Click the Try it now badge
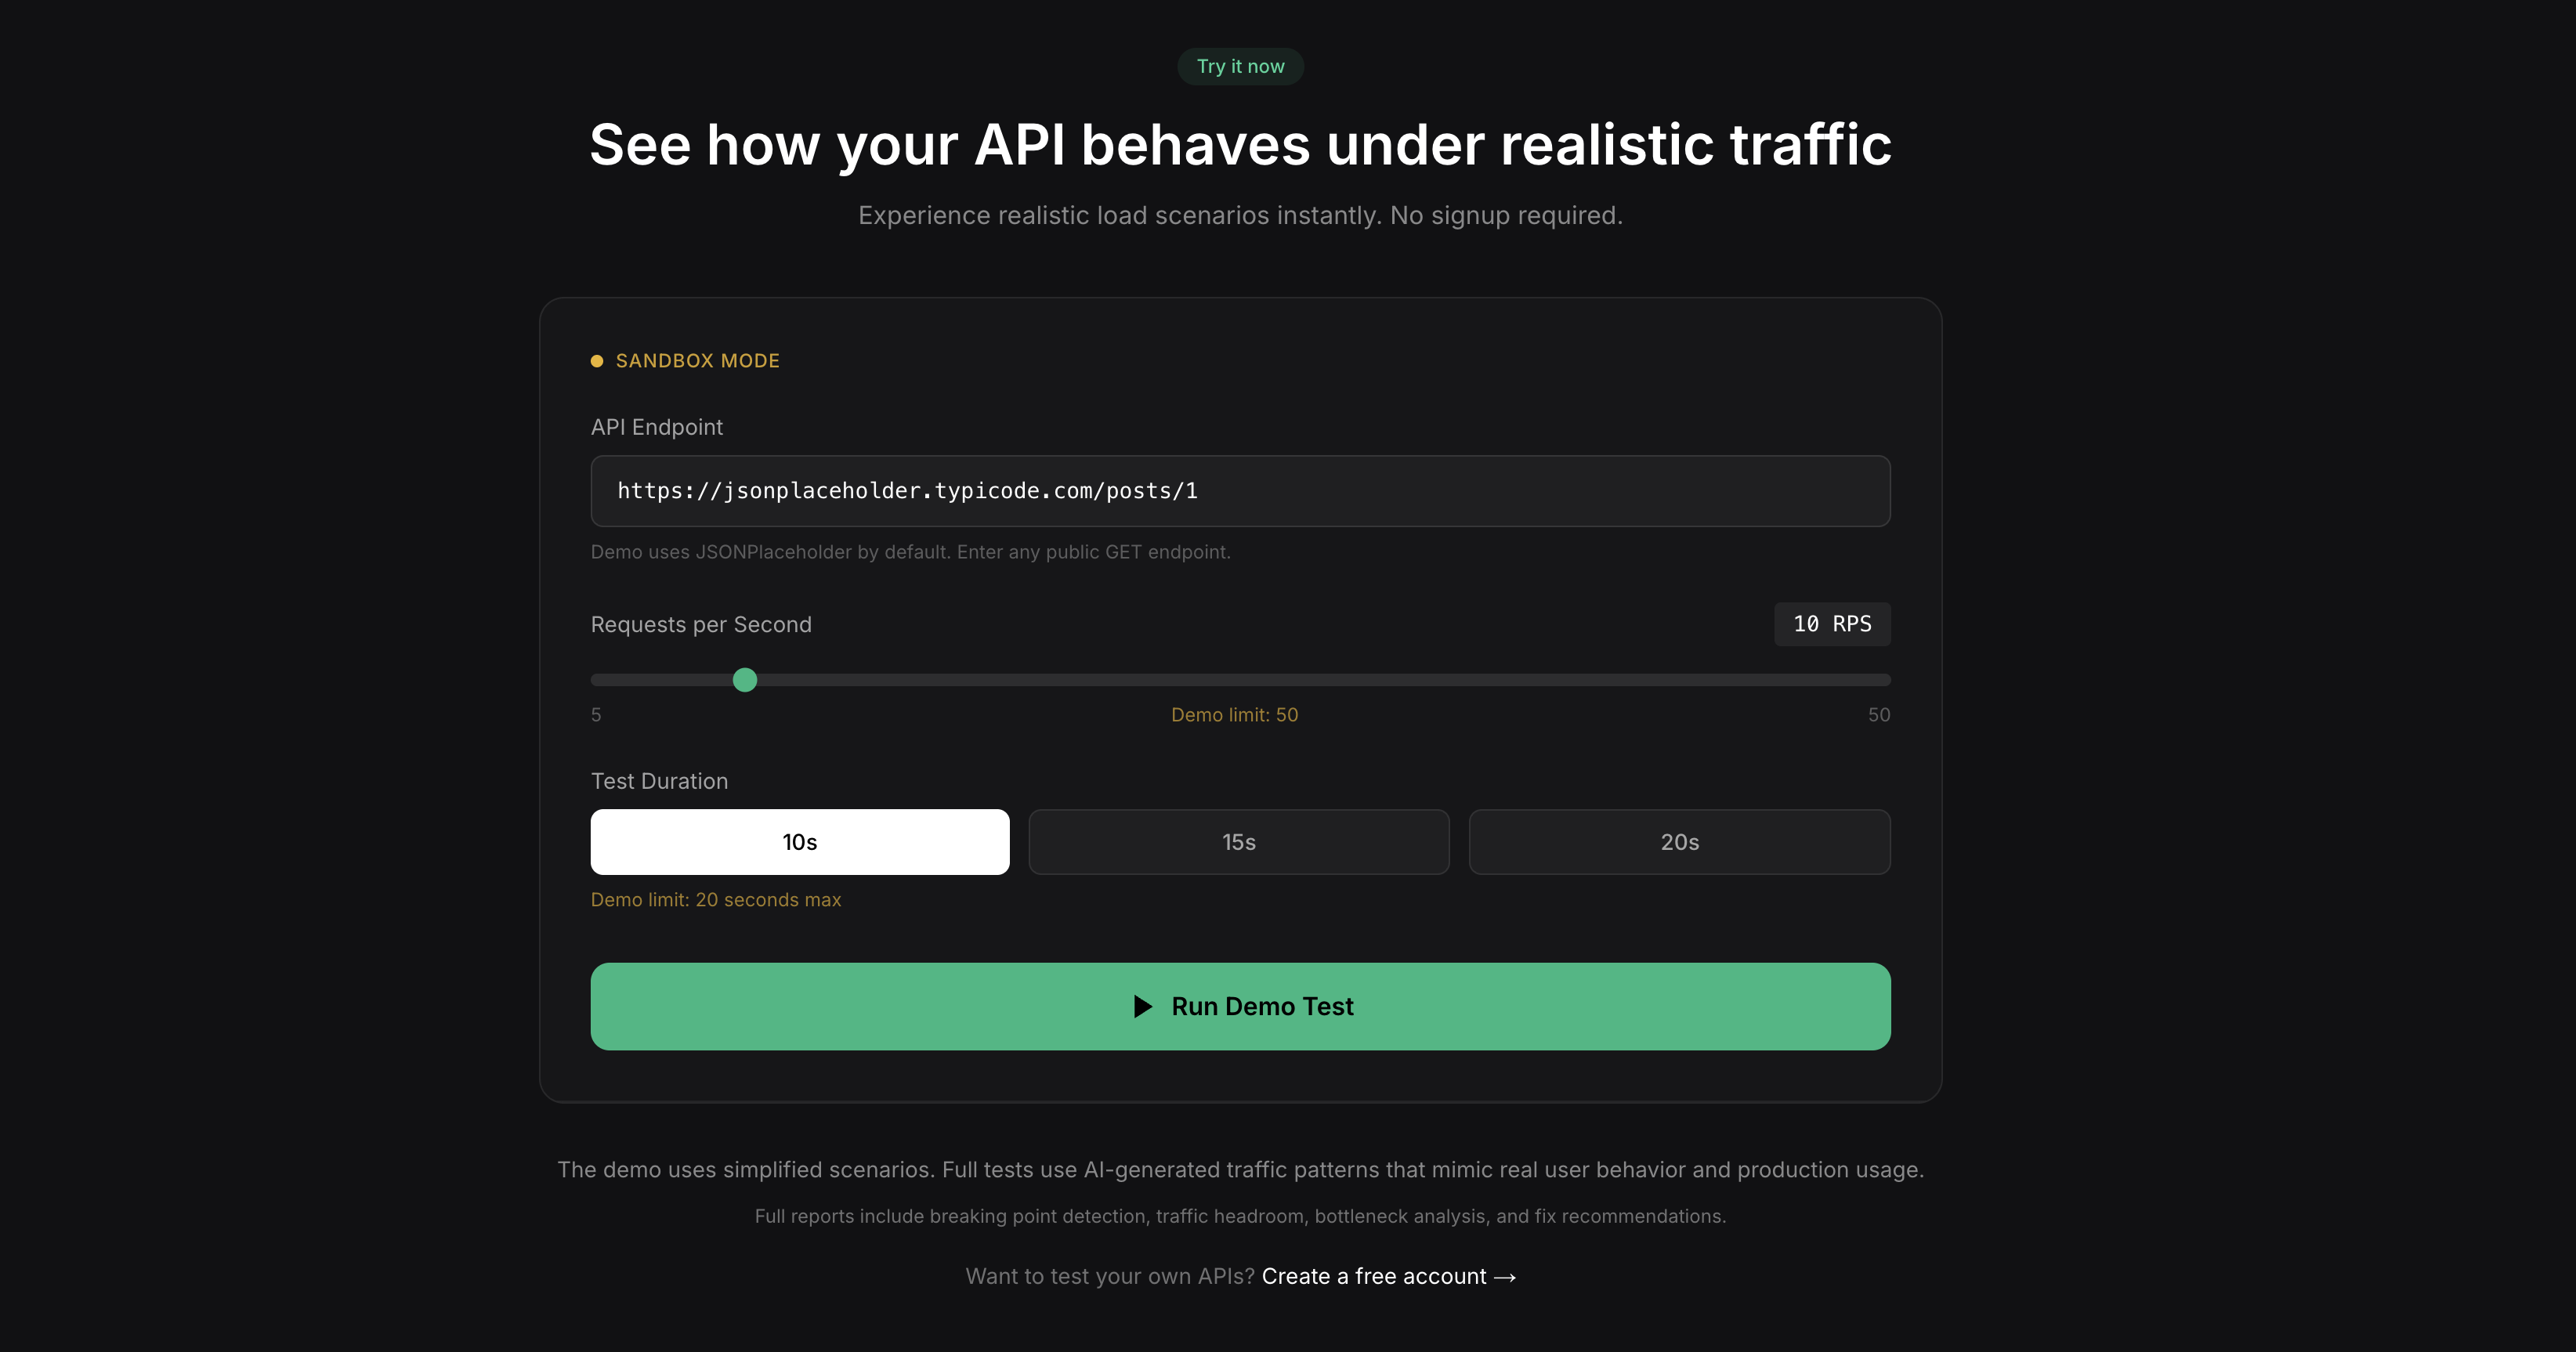 coord(1240,66)
